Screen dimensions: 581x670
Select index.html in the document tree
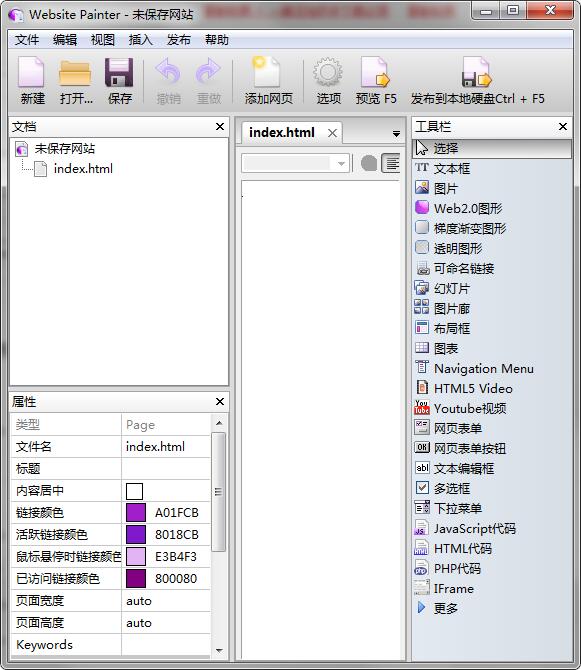click(x=83, y=169)
